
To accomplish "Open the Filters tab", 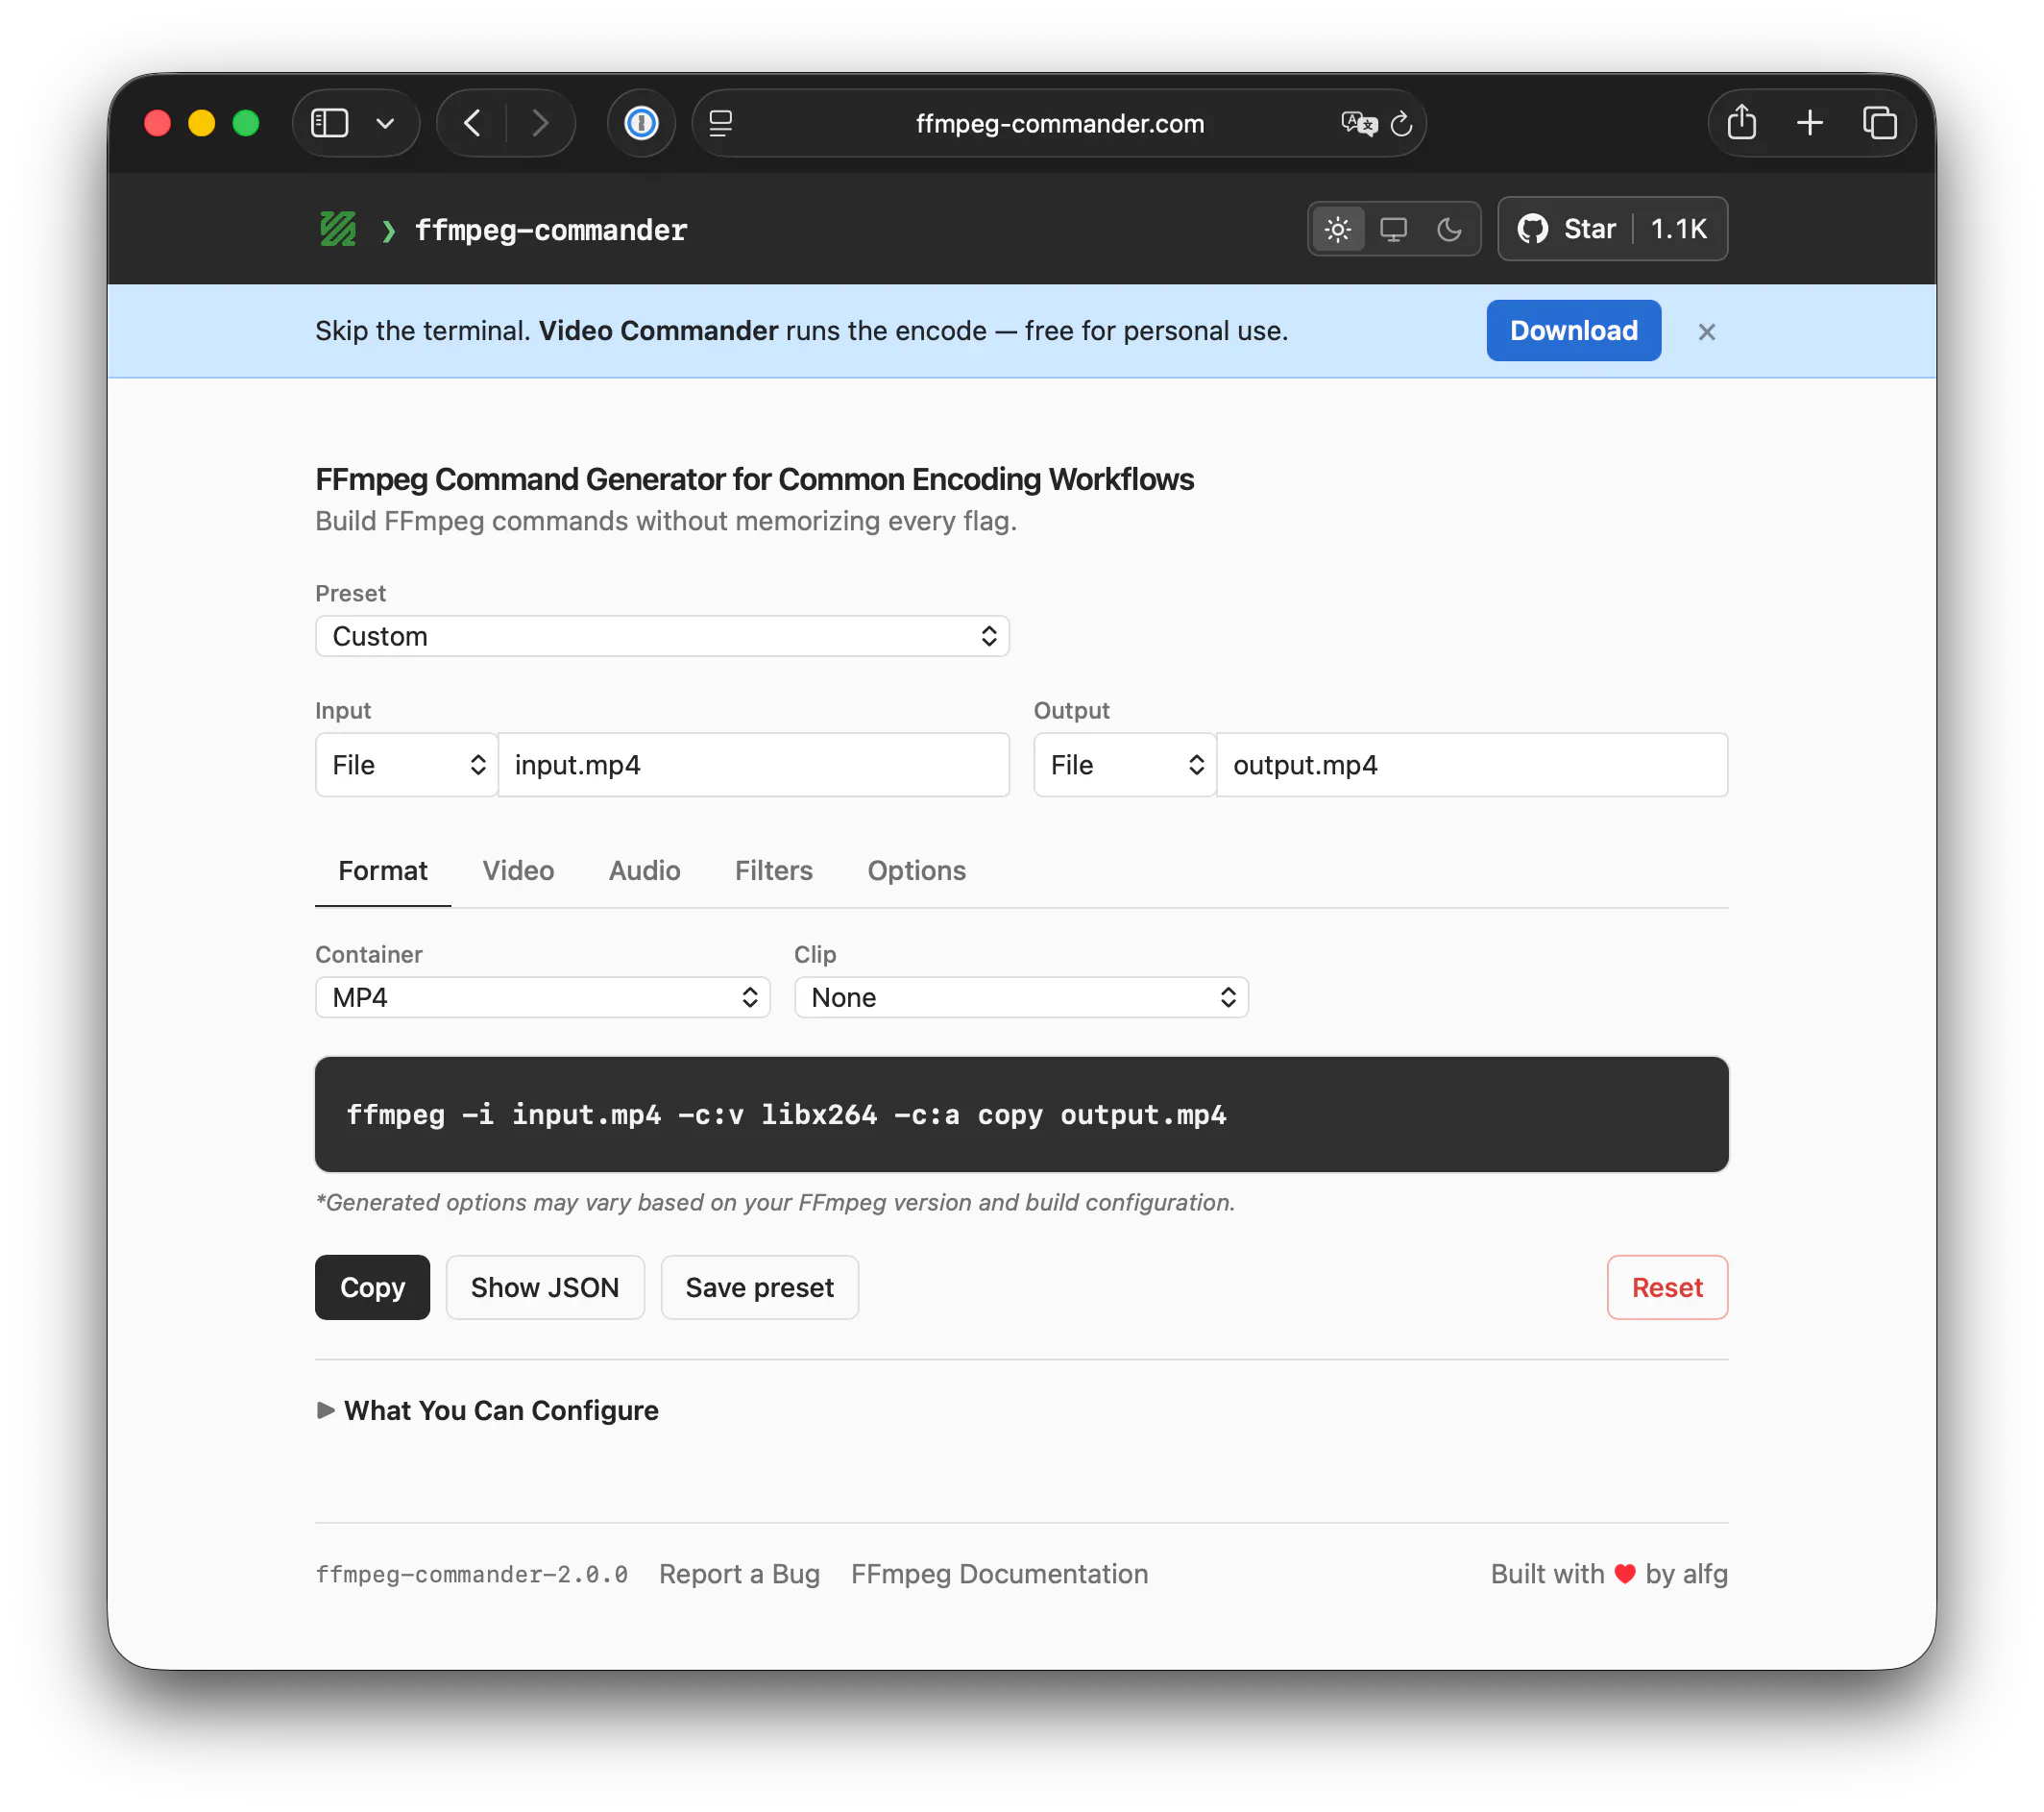I will [x=774, y=871].
